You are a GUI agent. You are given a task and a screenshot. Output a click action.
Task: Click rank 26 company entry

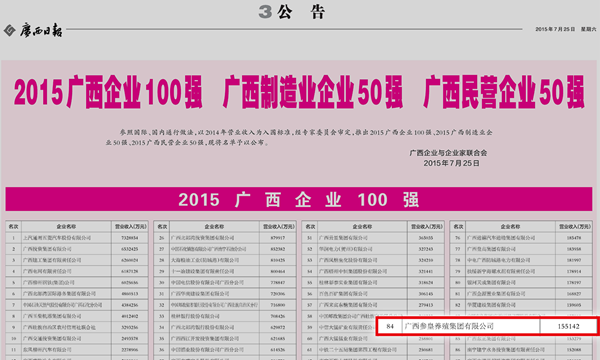pos(202,238)
